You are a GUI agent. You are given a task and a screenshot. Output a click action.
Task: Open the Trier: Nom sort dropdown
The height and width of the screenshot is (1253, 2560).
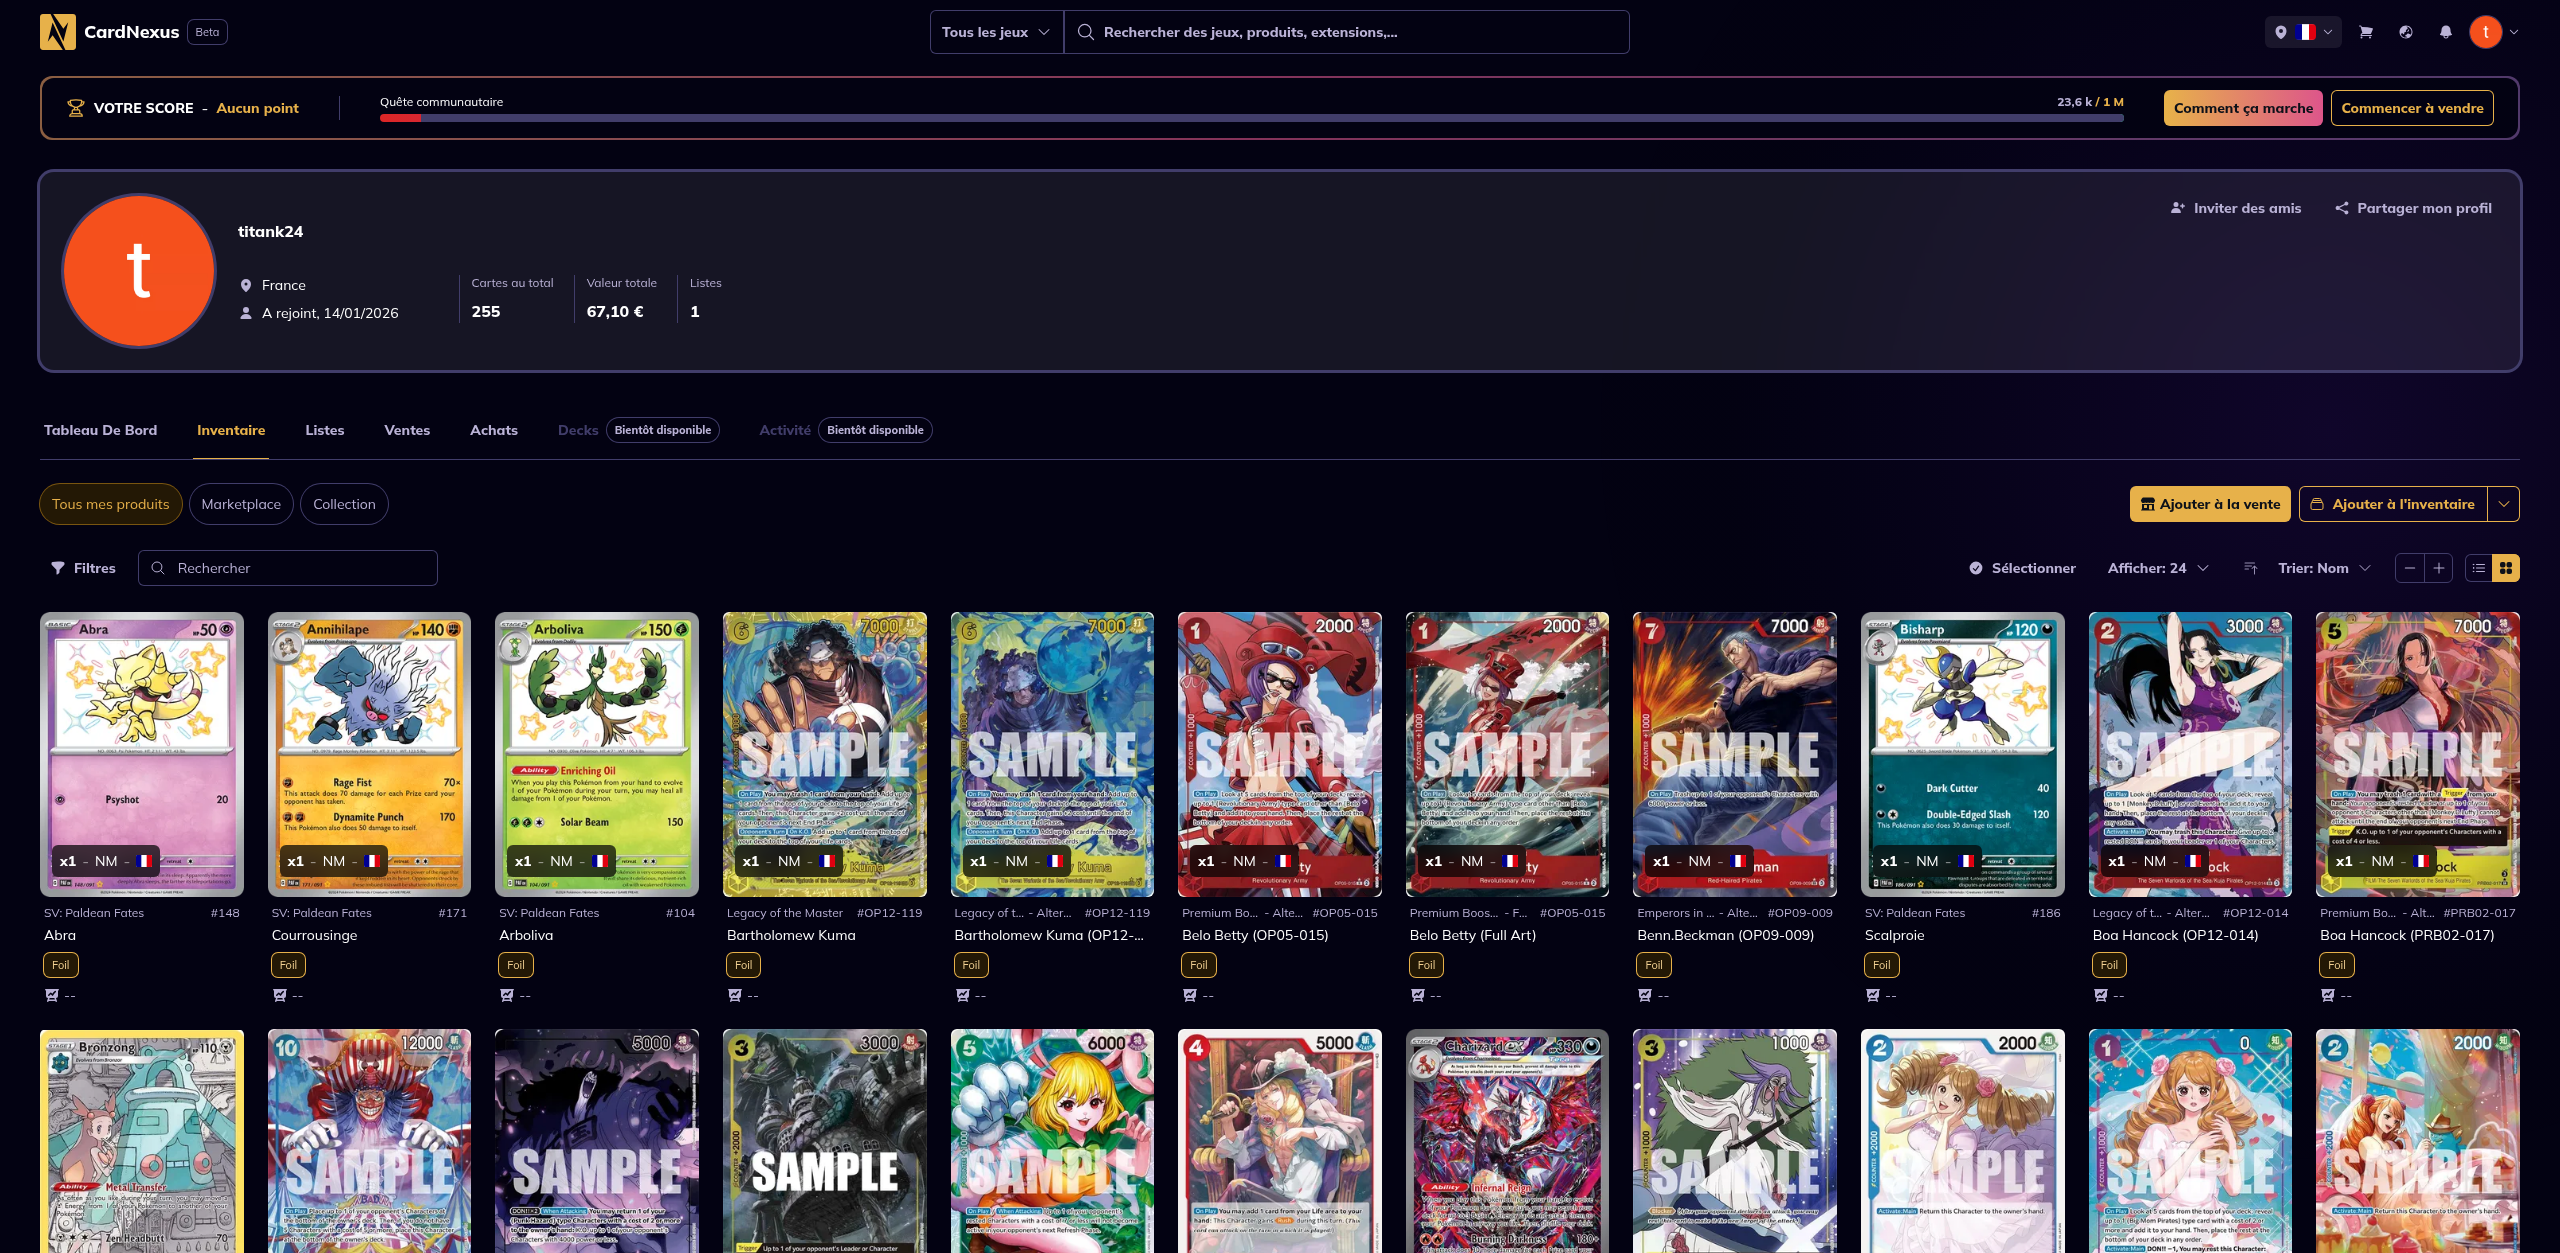2323,568
